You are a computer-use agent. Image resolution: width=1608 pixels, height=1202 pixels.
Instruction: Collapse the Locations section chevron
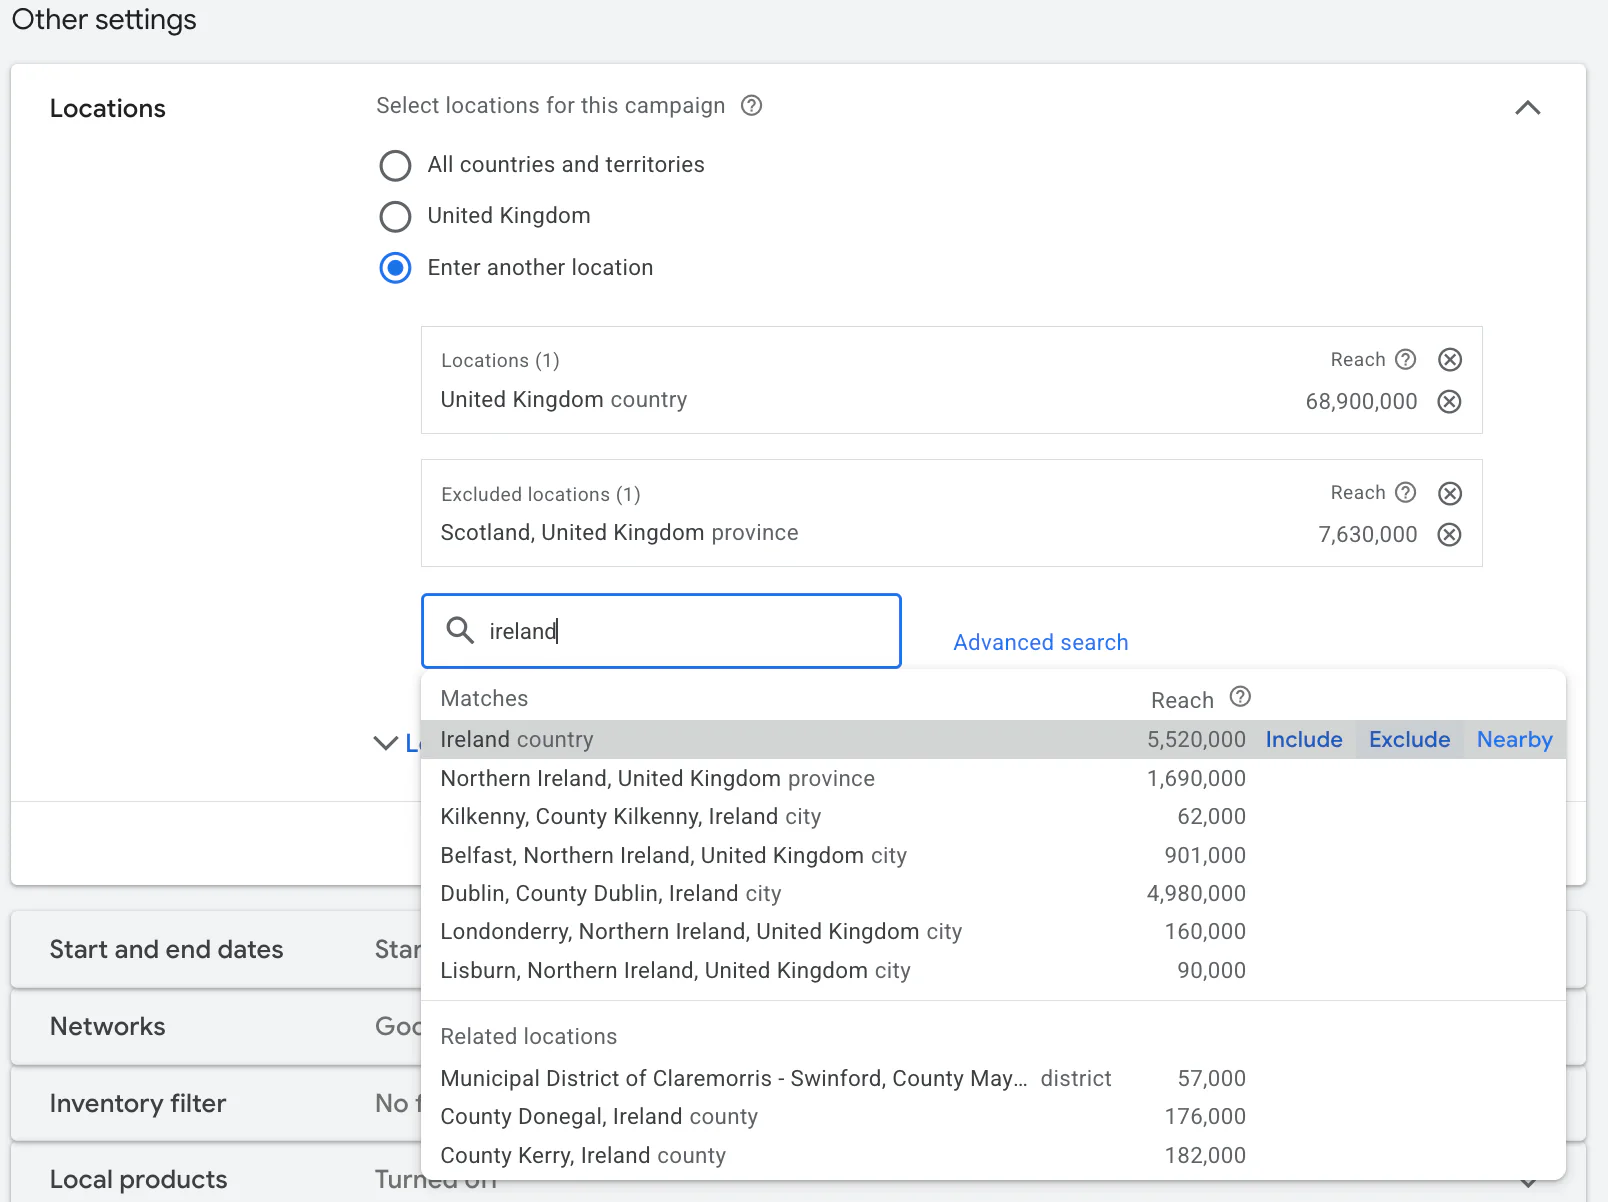(x=1528, y=108)
